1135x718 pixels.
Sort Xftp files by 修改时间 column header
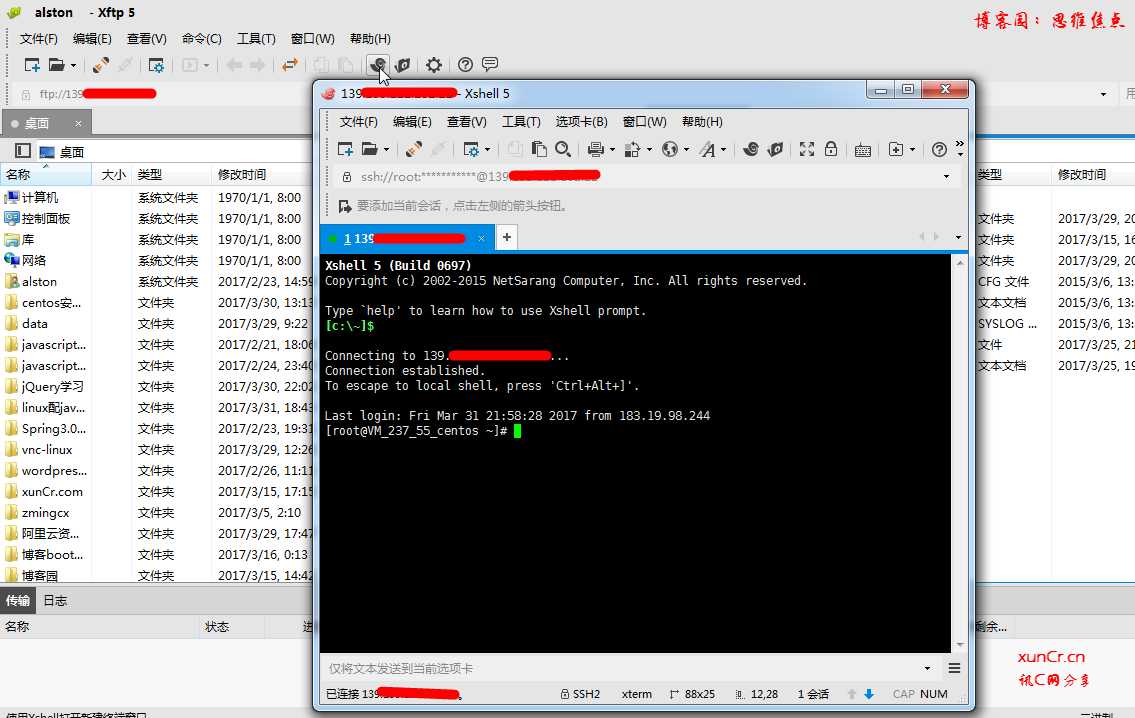pyautogui.click(x=263, y=174)
